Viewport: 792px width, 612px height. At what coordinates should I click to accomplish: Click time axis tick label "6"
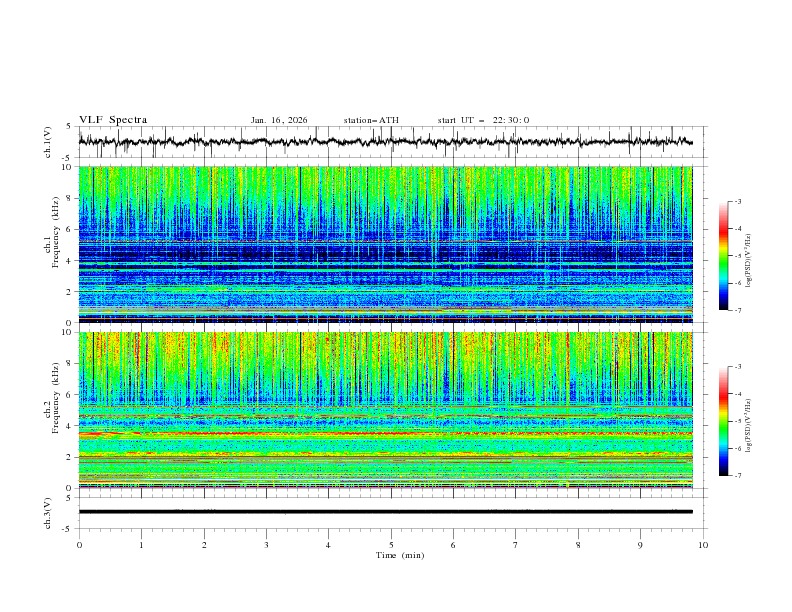click(x=453, y=545)
